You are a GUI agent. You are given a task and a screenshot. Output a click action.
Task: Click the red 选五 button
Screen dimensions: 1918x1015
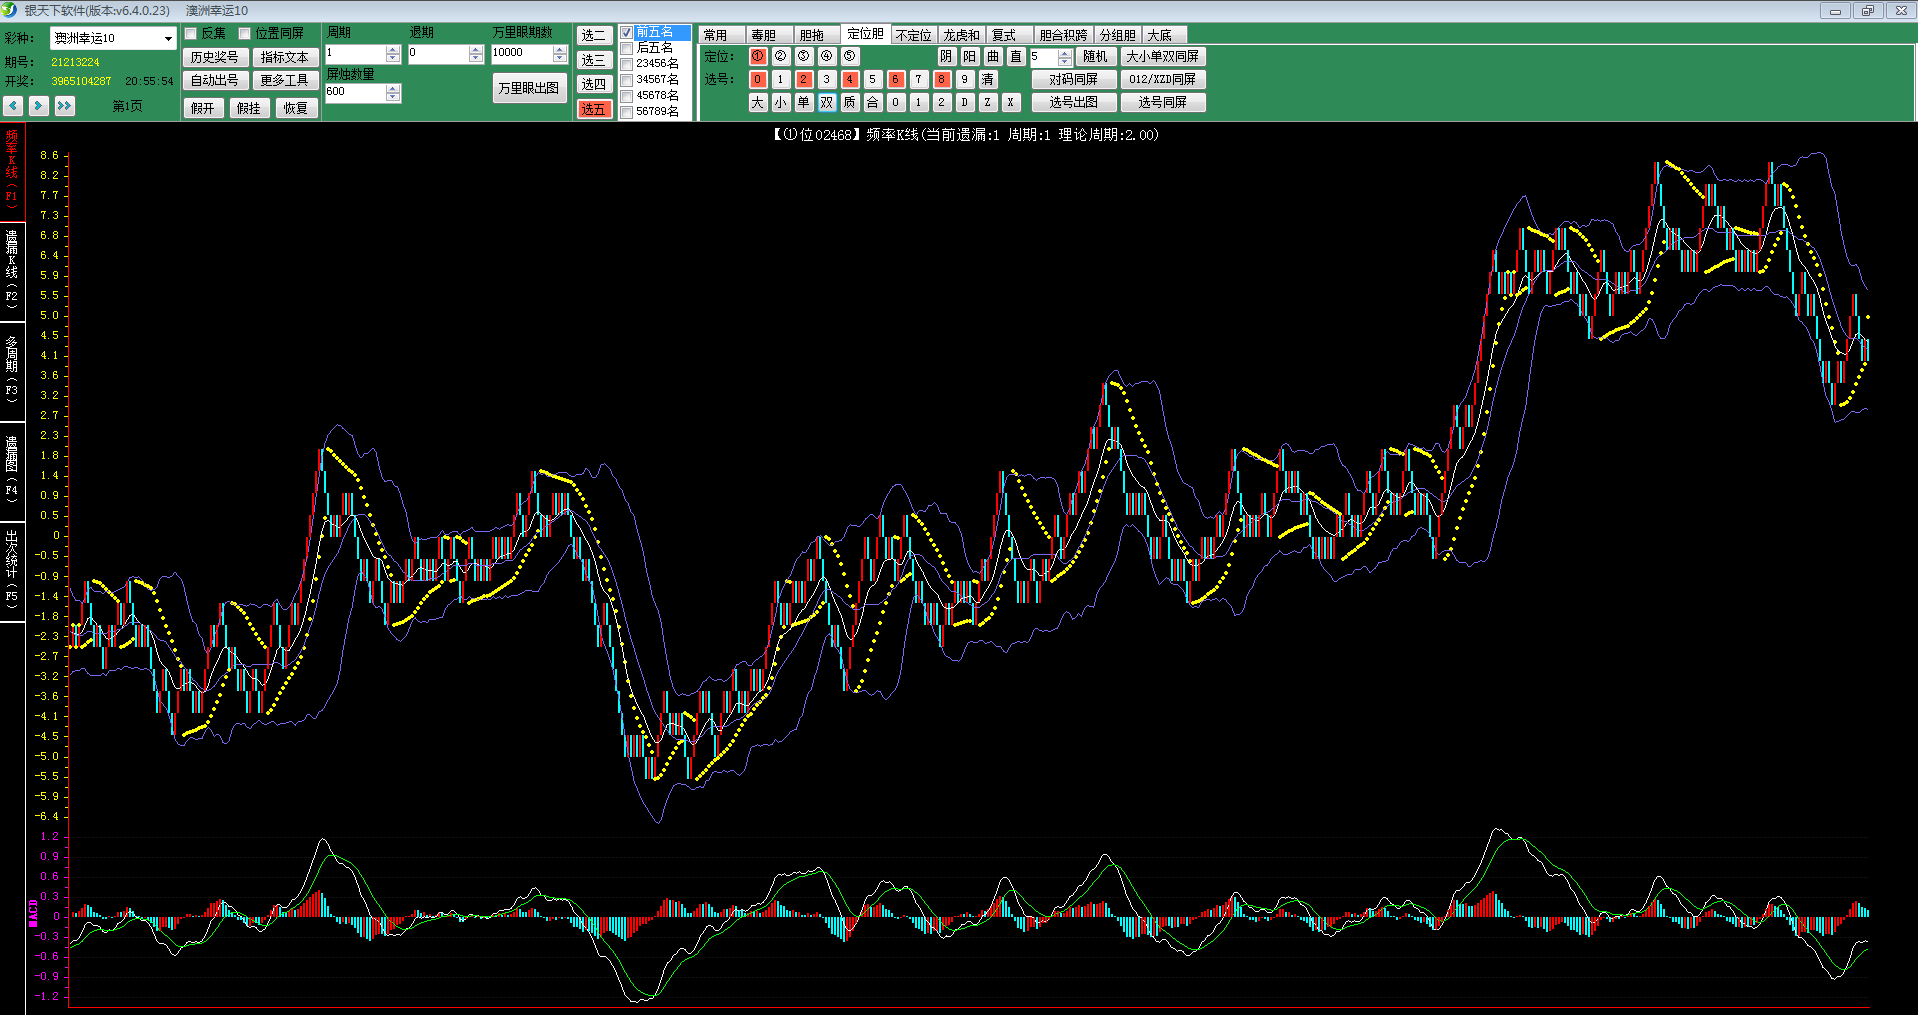(594, 109)
